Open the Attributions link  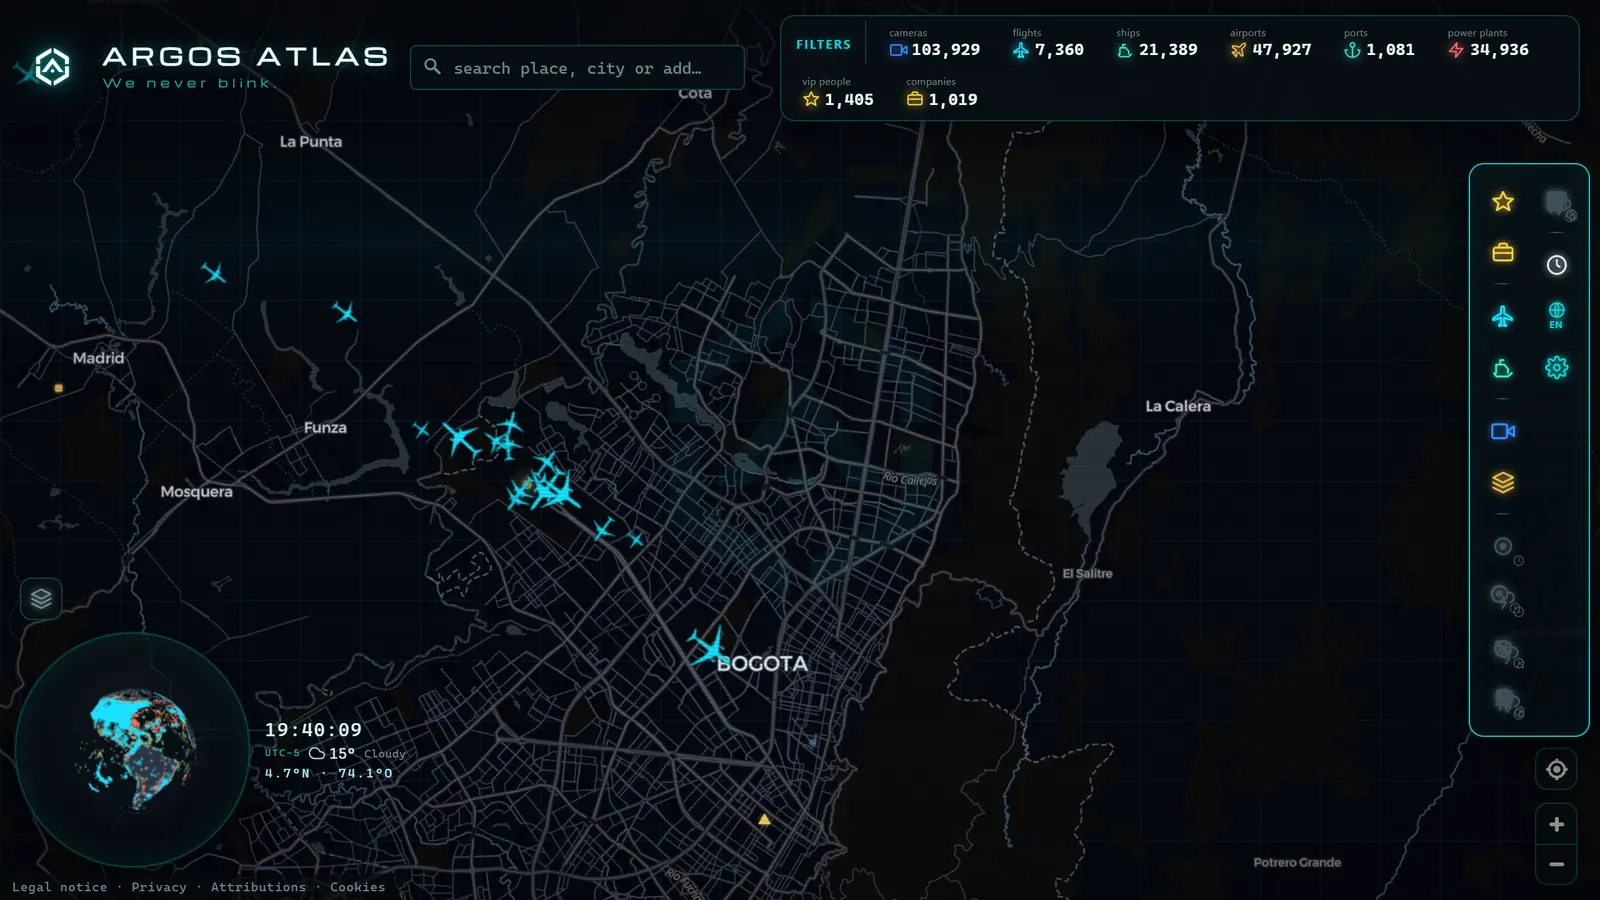[258, 887]
